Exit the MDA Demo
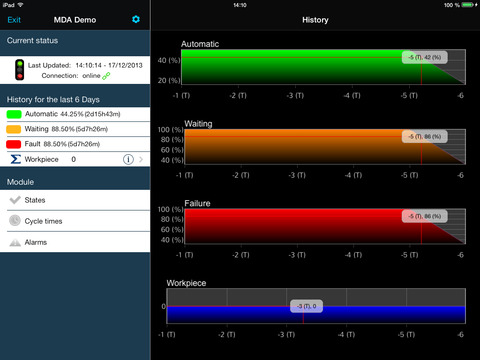480x360 pixels. pyautogui.click(x=14, y=20)
